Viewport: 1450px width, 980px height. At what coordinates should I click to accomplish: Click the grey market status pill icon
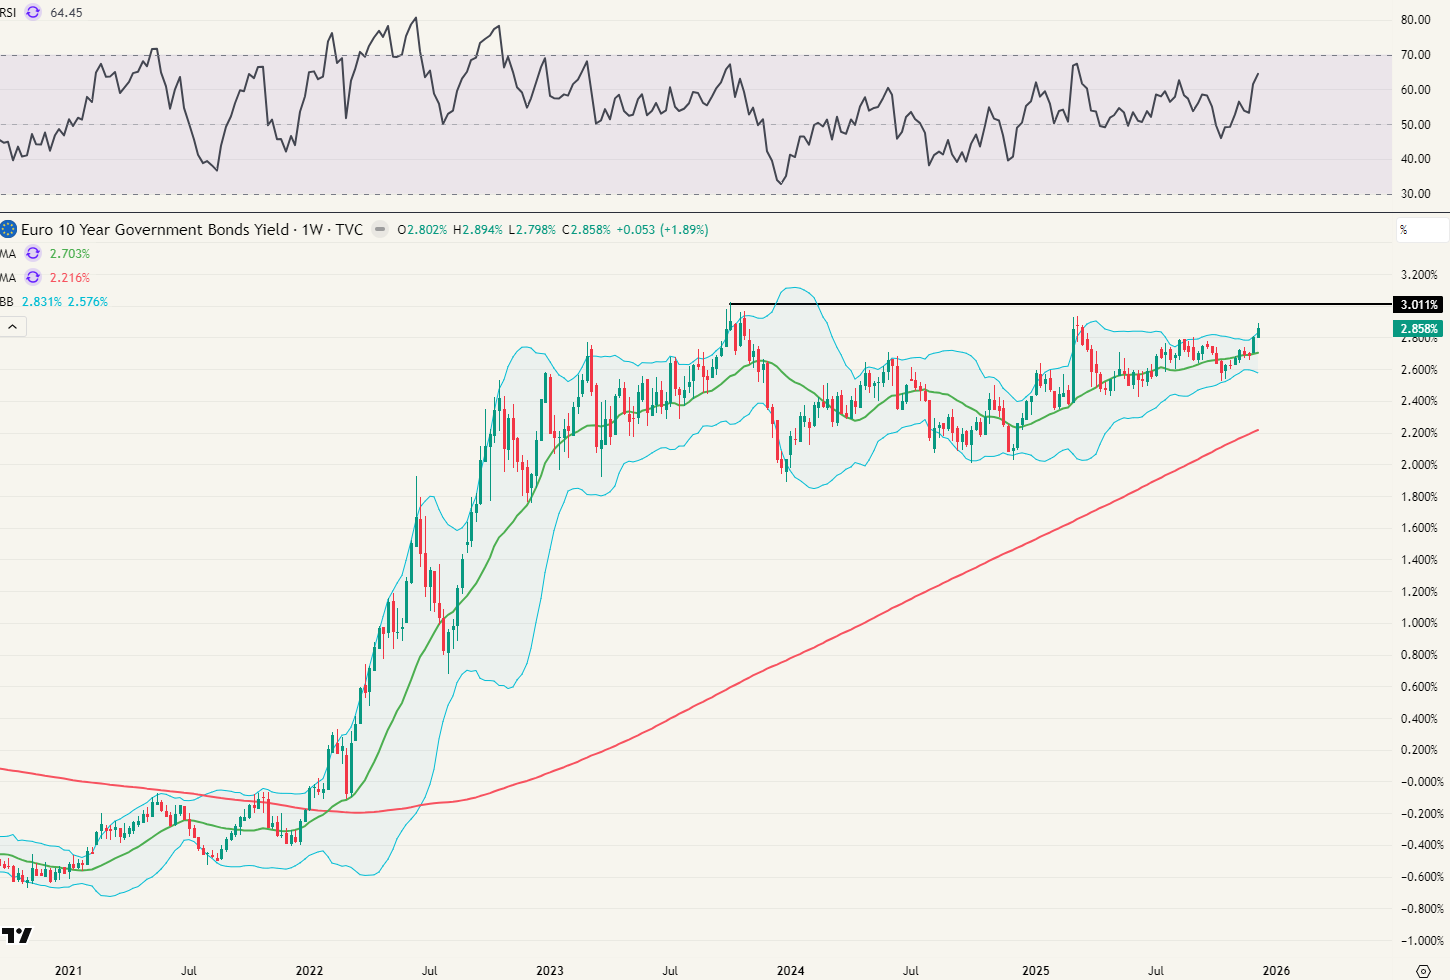tap(380, 229)
